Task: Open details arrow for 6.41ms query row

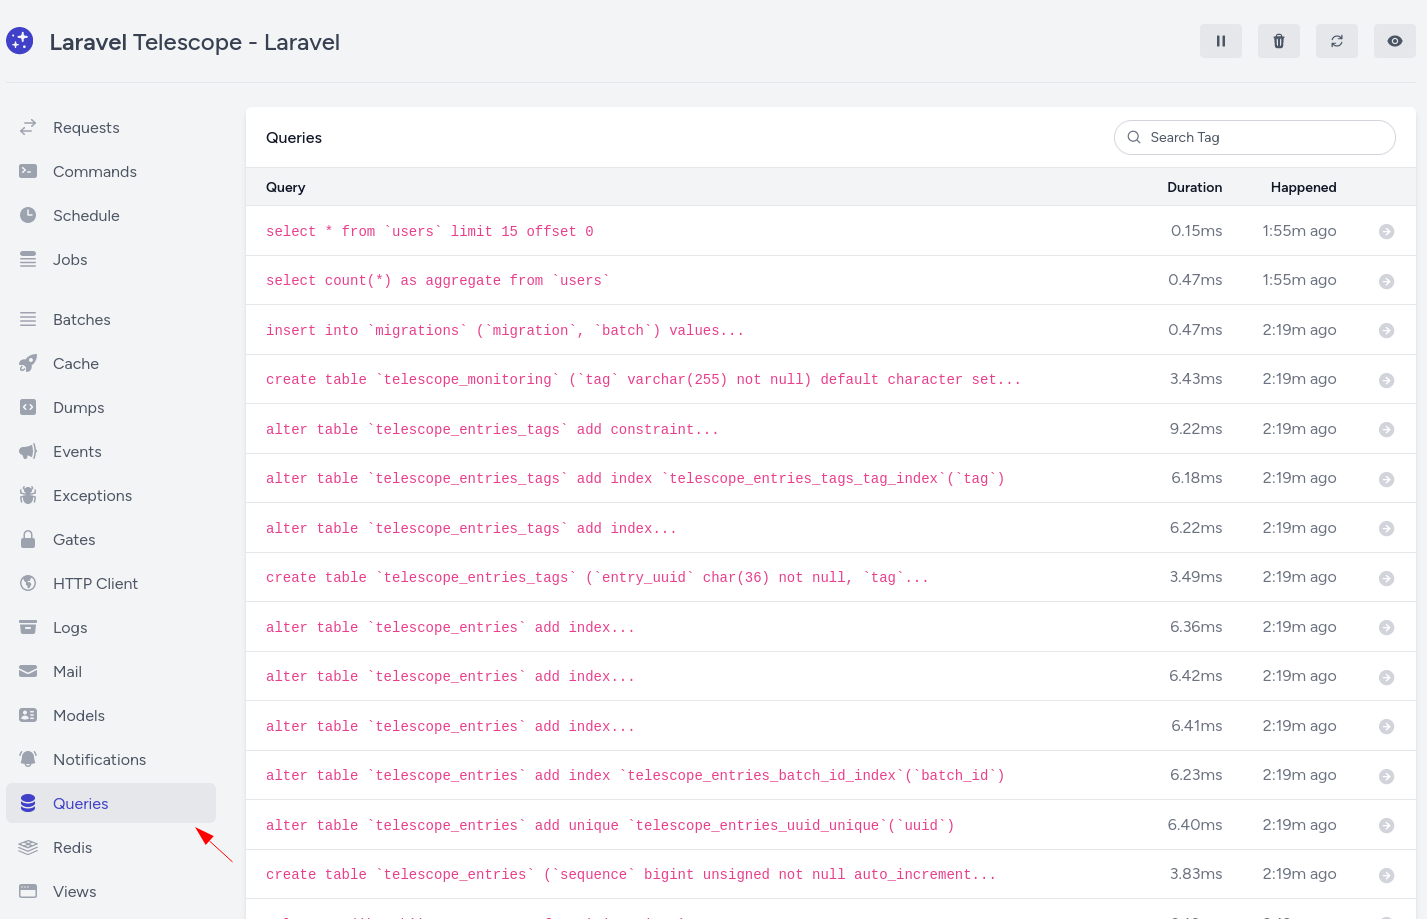Action: 1386,726
